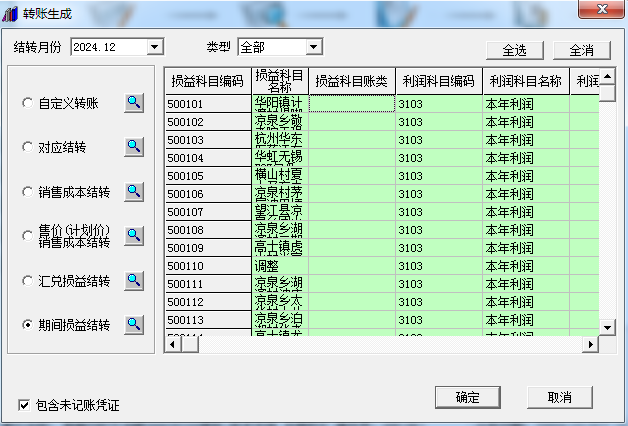Open search icon beside 销售成本结转

pos(134,192)
